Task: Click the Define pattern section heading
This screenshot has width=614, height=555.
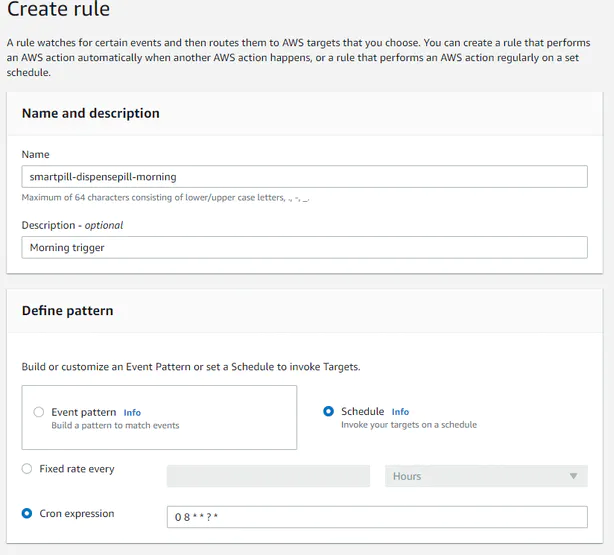Action: point(67,311)
